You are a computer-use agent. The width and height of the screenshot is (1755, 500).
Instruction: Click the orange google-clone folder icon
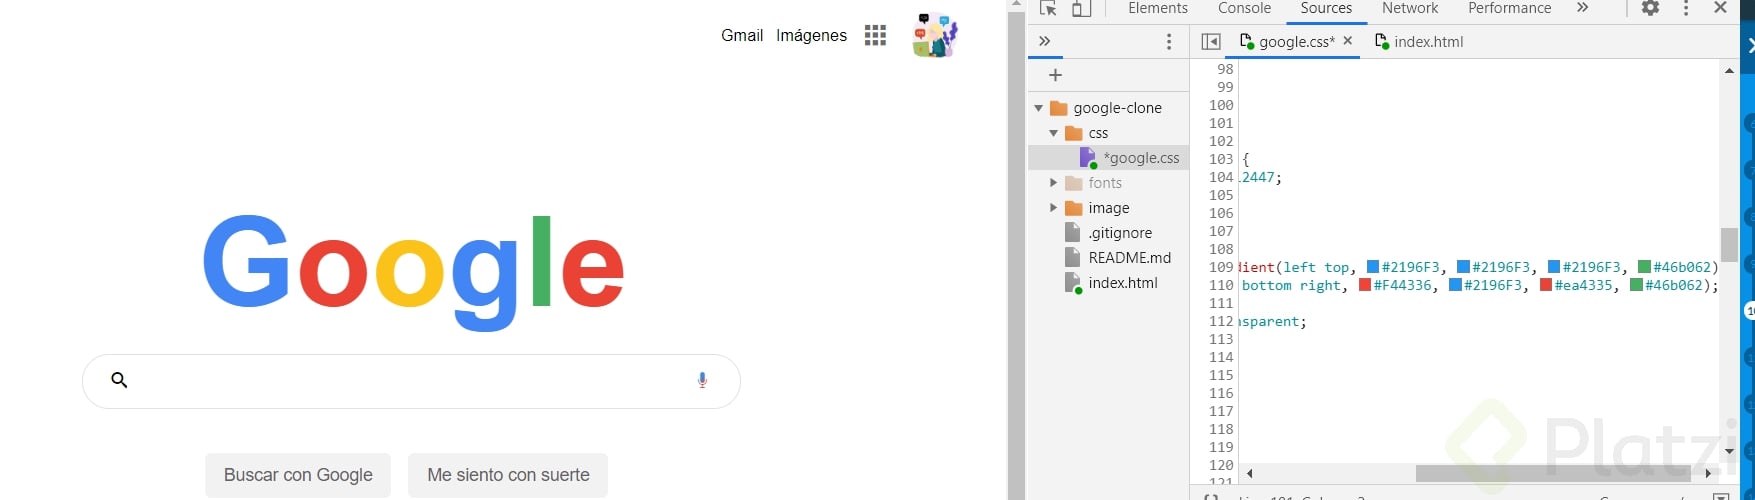click(x=1058, y=108)
